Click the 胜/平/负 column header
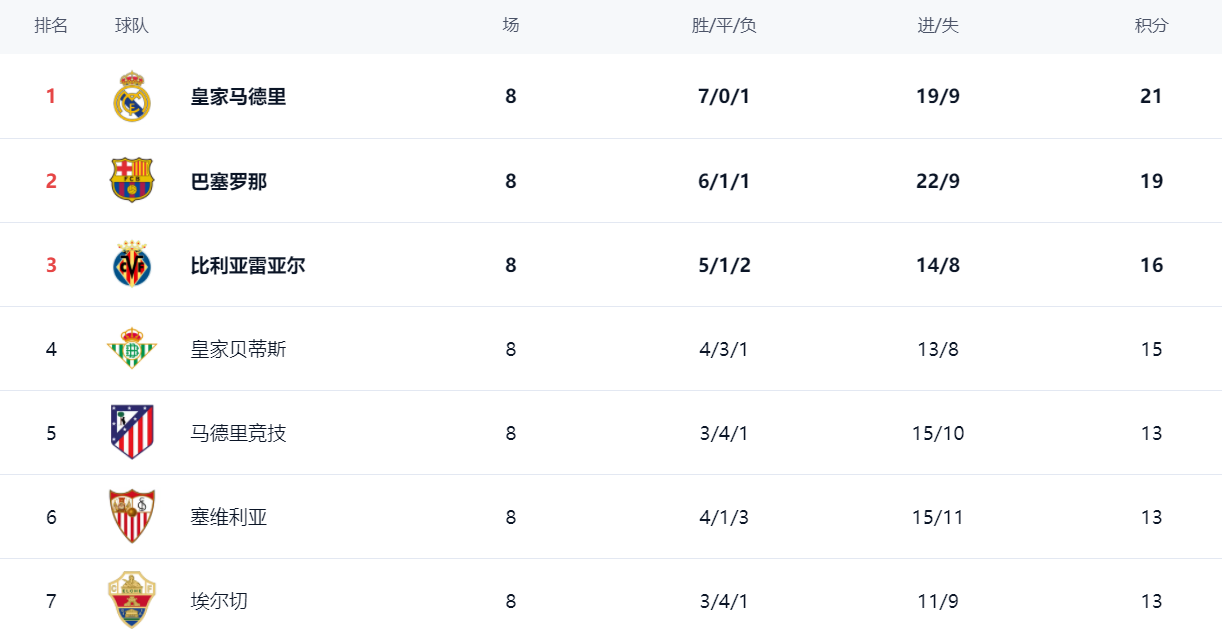This screenshot has height=638, width=1222. tap(724, 26)
